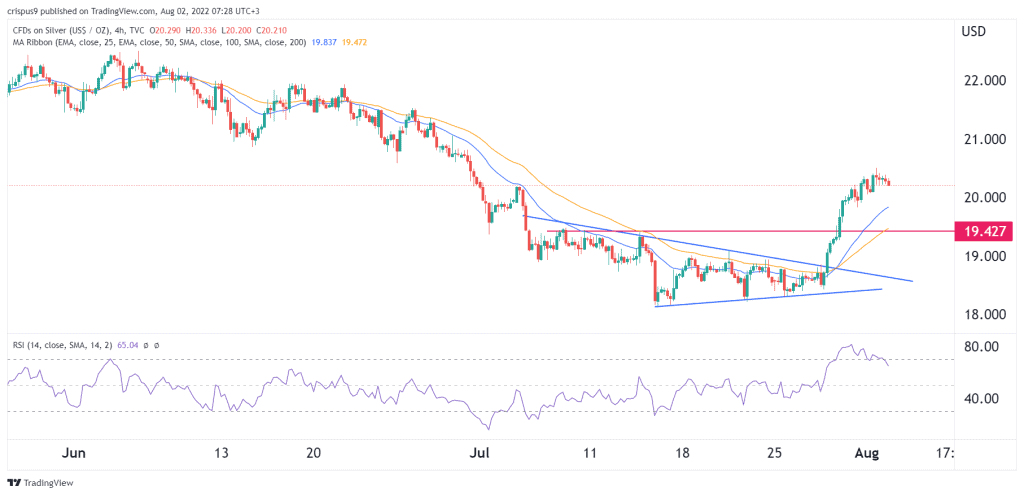Click the 18 date axis label
This screenshot has height=495, width=1024.
coord(682,453)
